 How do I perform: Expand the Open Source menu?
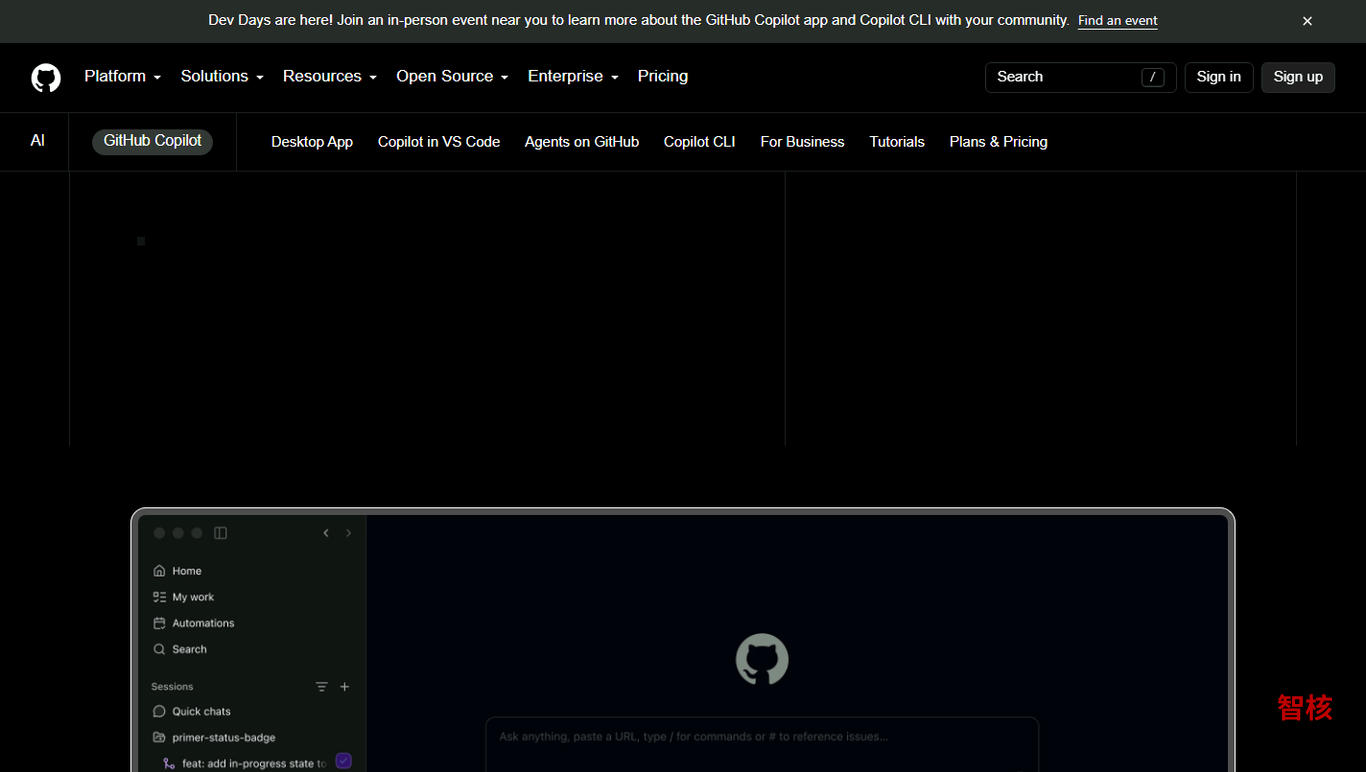point(452,76)
